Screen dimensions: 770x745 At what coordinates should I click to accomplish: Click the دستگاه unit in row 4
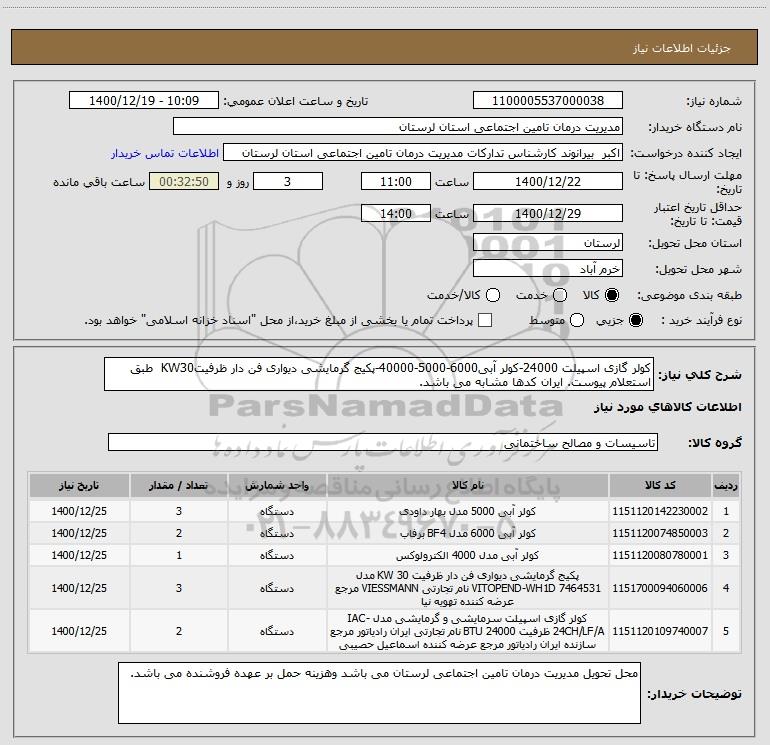(277, 588)
